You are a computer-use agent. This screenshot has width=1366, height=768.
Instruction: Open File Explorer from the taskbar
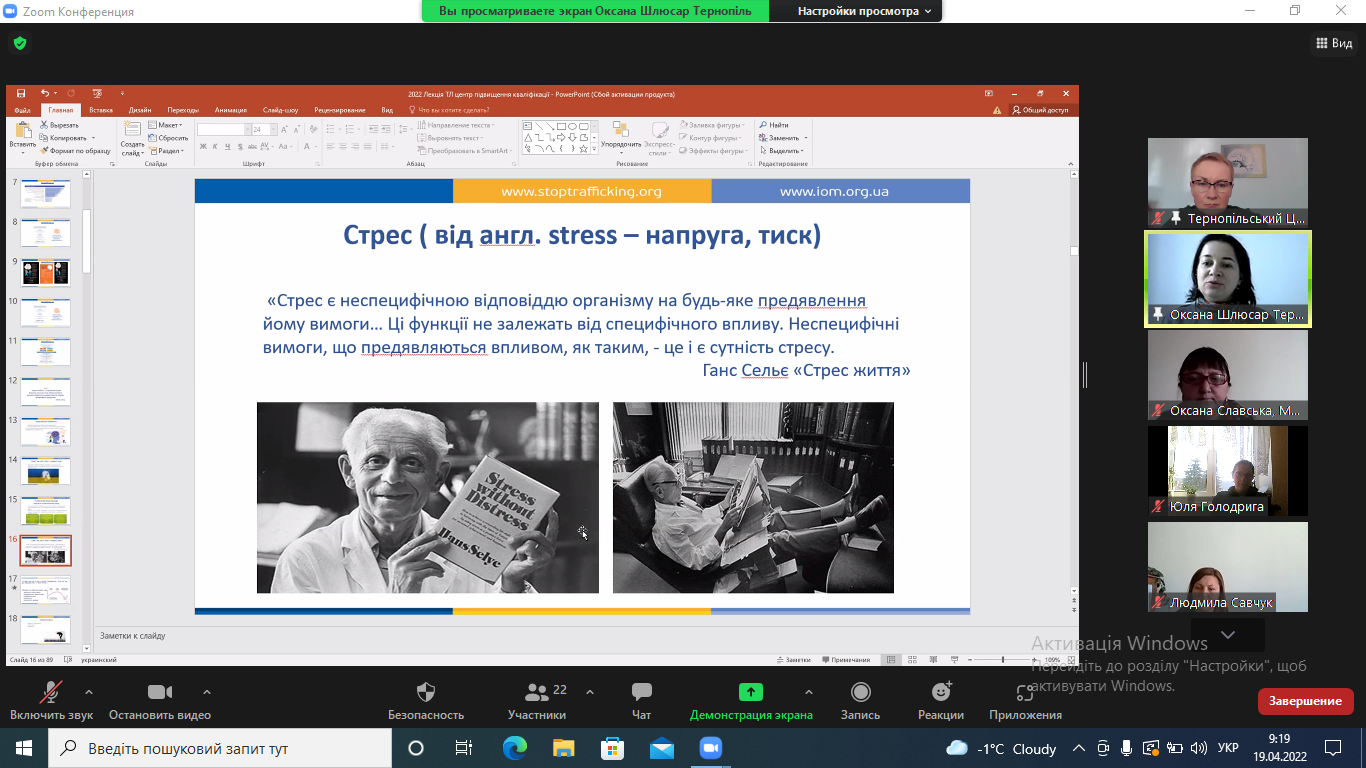(564, 748)
